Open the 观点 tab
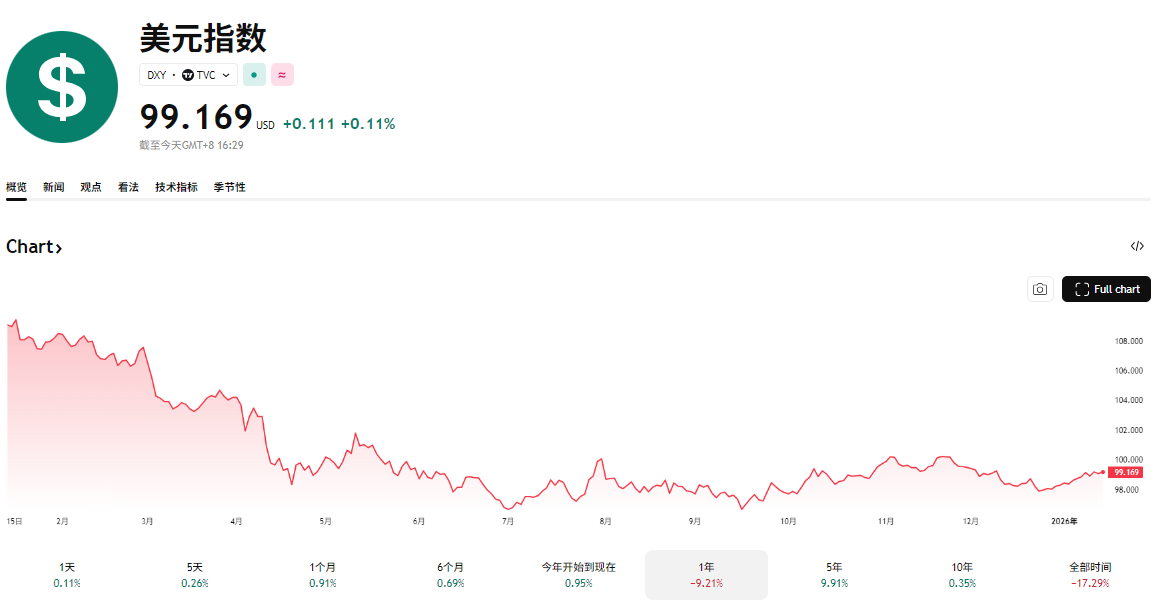 click(90, 187)
